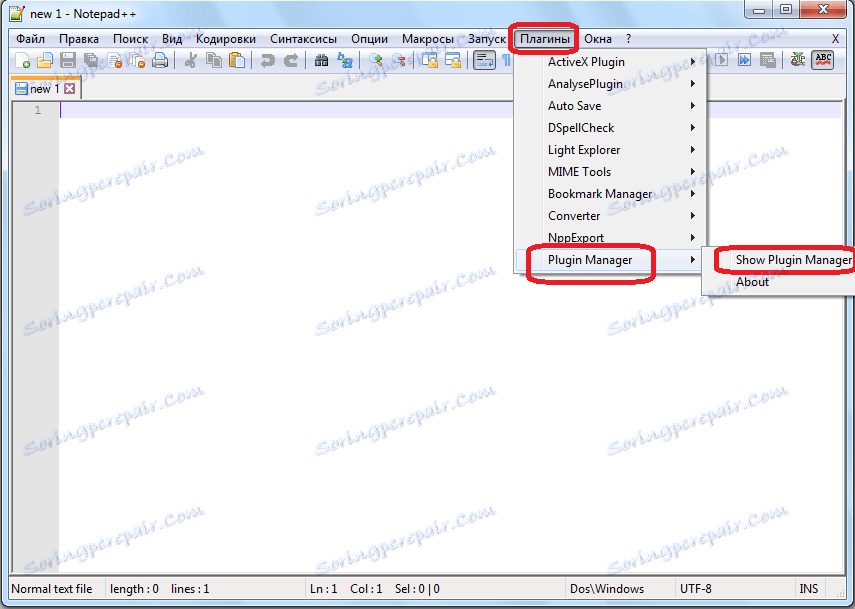855x609 pixels.
Task: Click Dos\Windows status bar entry
Action: pos(607,589)
